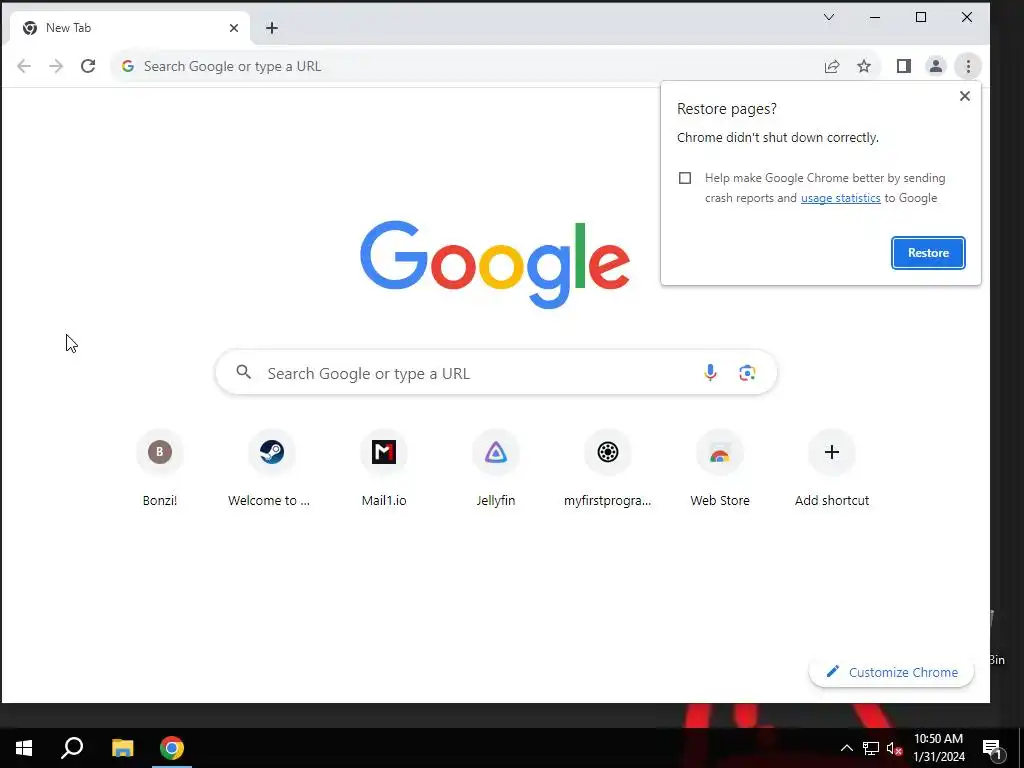Open the myfirstprogra... shortcut
The height and width of the screenshot is (768, 1024).
(x=607, y=468)
